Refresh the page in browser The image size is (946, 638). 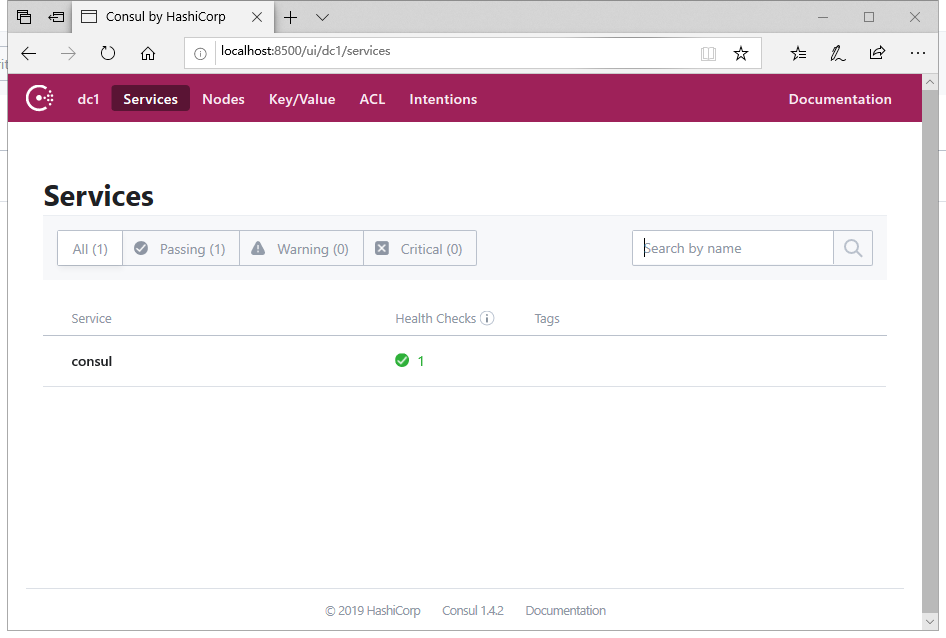click(108, 54)
